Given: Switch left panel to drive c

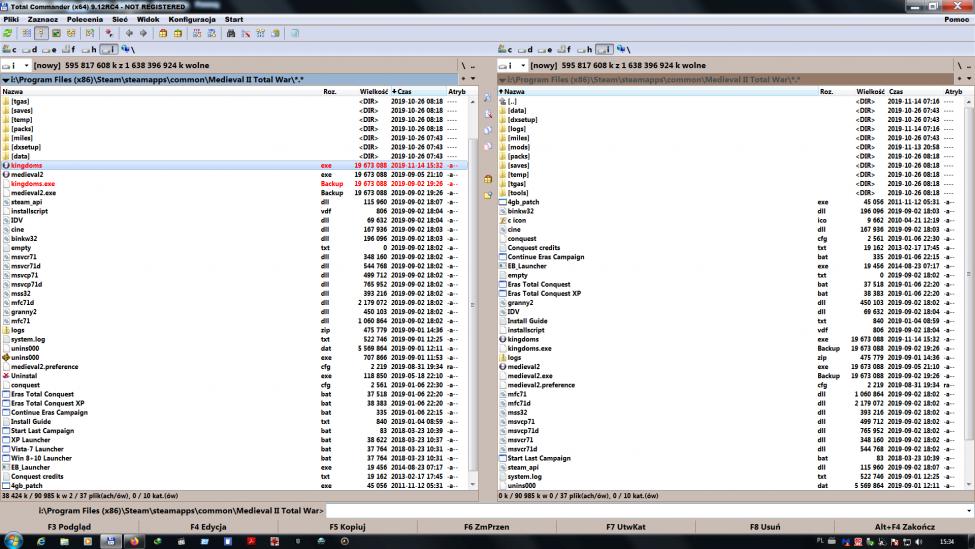Looking at the screenshot, I should click(x=9, y=48).
